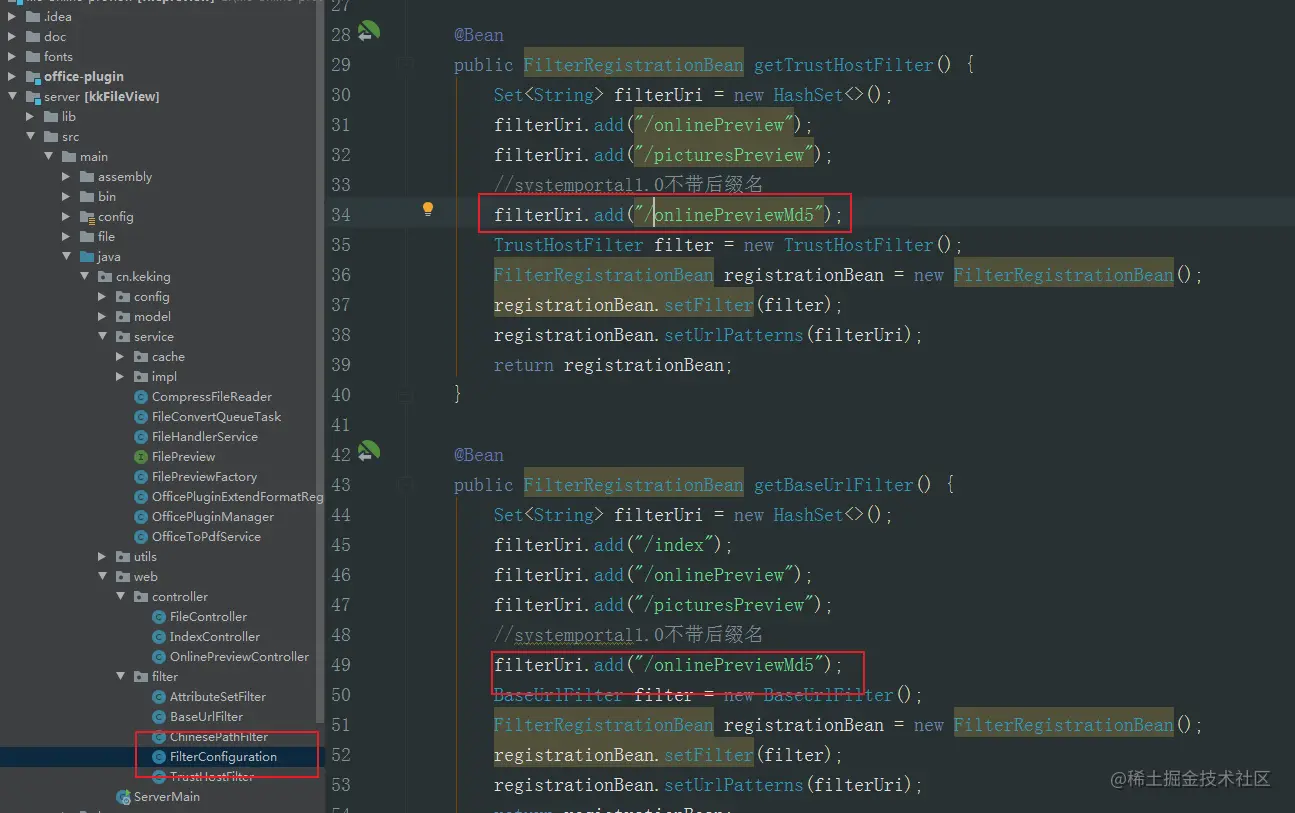The width and height of the screenshot is (1295, 813).
Task: Click the fold end marker on line 40
Action: pyautogui.click(x=406, y=395)
